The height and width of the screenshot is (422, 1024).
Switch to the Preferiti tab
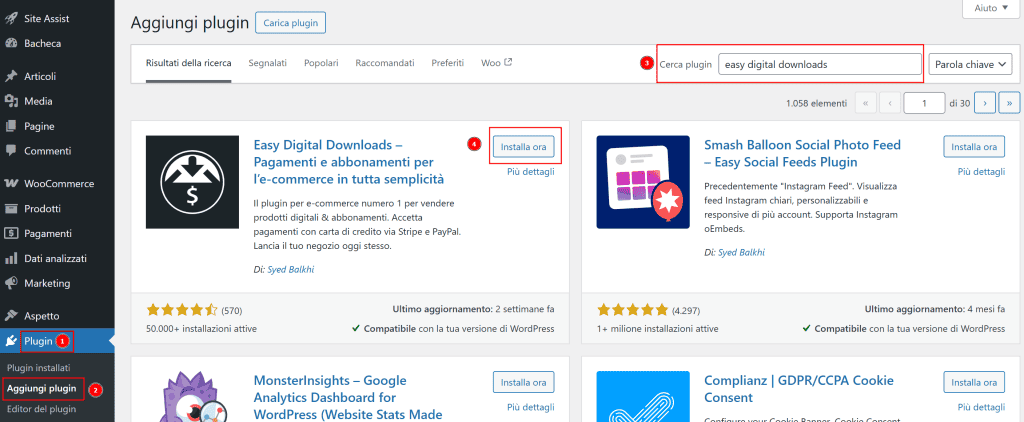coord(447,63)
